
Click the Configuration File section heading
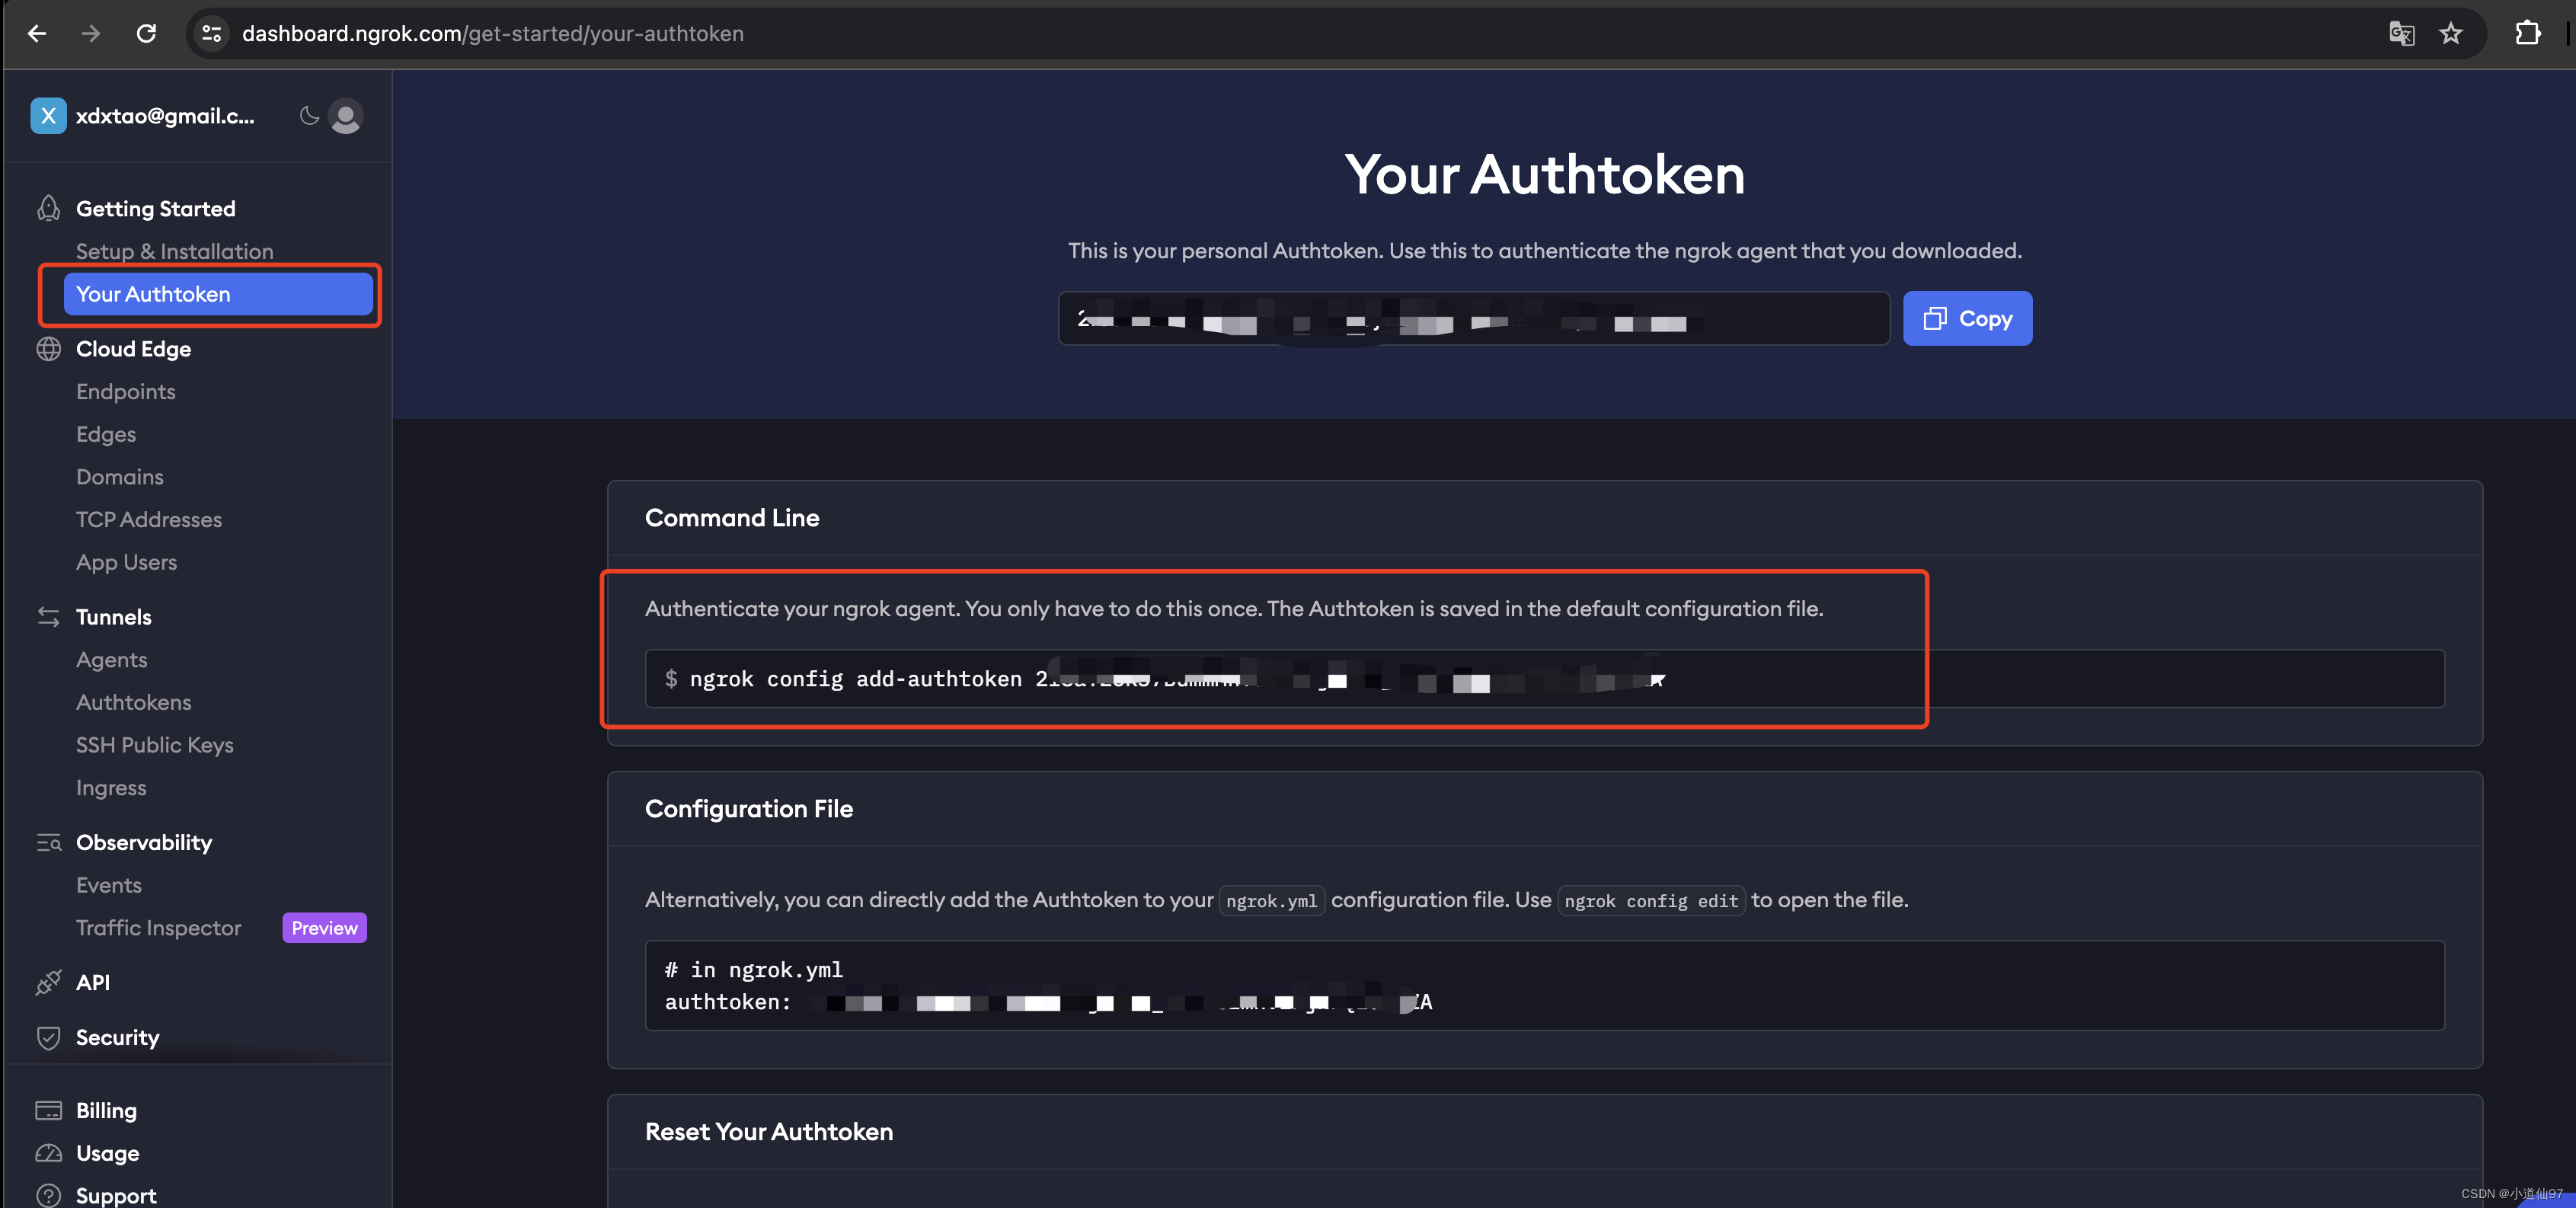click(749, 808)
